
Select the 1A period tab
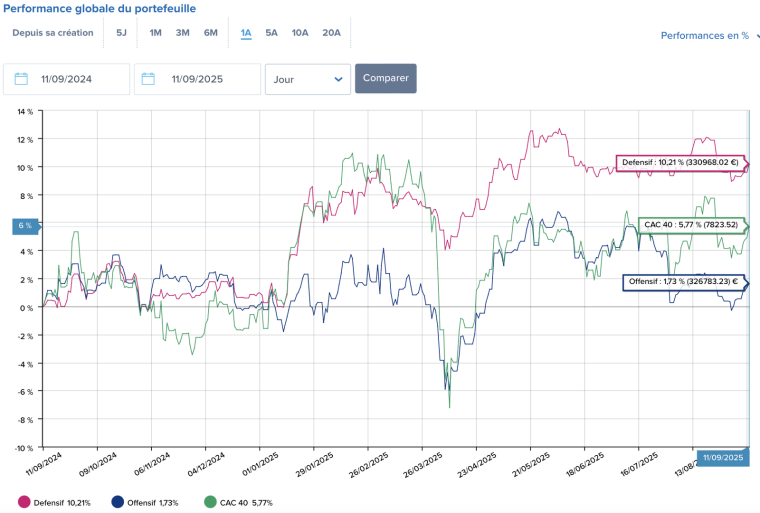coord(246,33)
